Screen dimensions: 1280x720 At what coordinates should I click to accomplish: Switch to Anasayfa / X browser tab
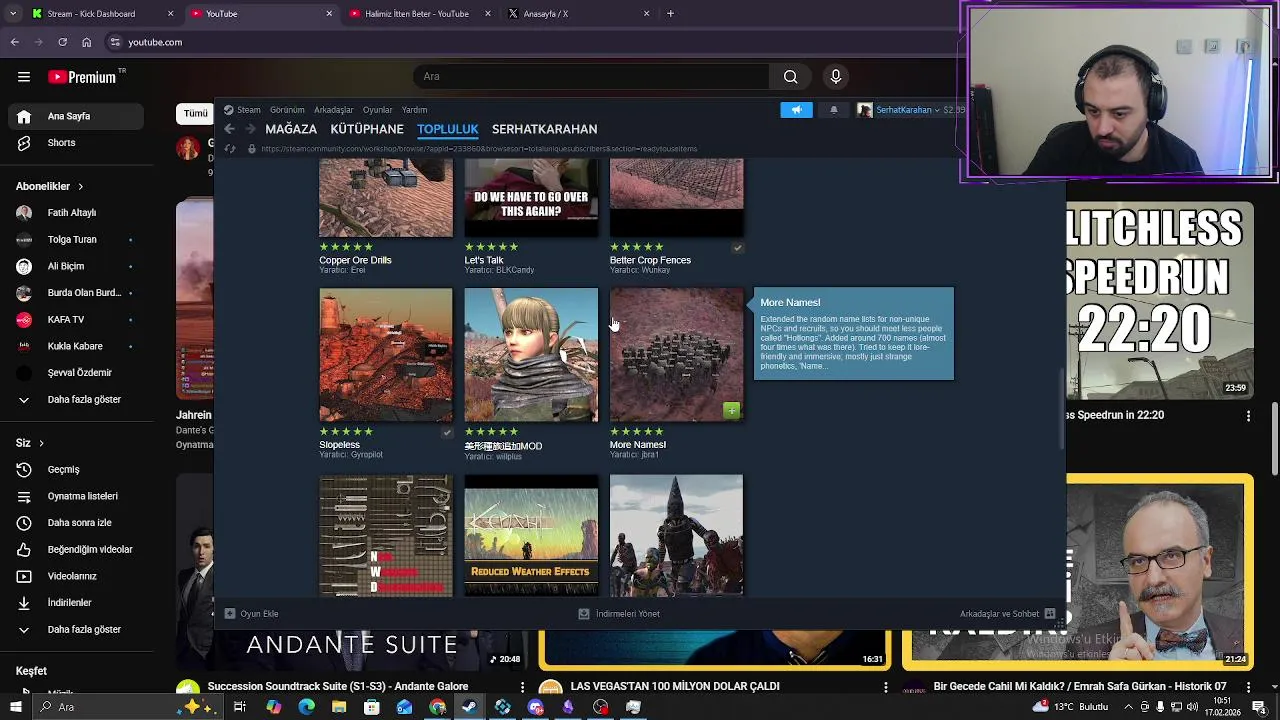579,14
